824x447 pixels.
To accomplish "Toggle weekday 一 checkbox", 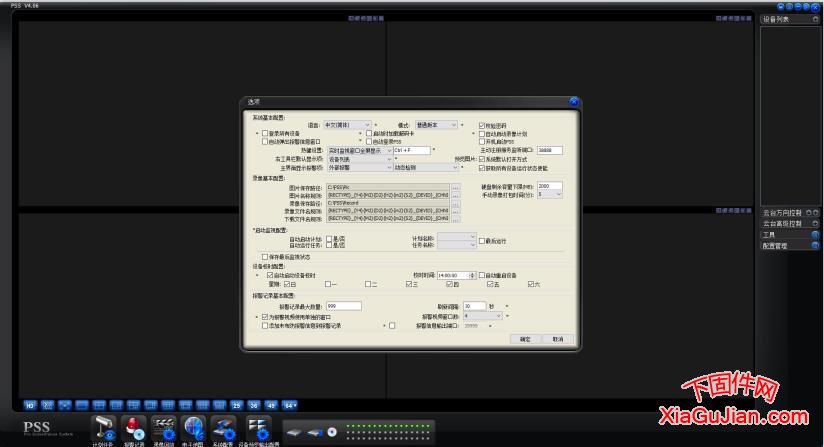I will click(327, 284).
